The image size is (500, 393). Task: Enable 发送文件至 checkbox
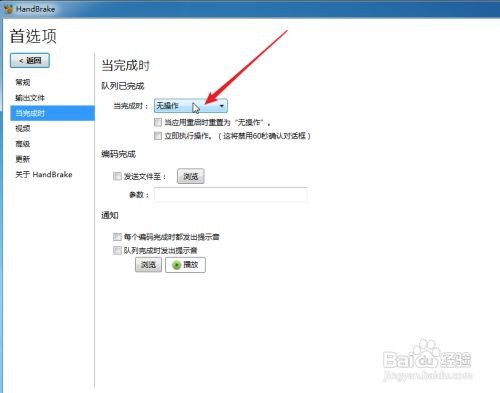coord(117,176)
